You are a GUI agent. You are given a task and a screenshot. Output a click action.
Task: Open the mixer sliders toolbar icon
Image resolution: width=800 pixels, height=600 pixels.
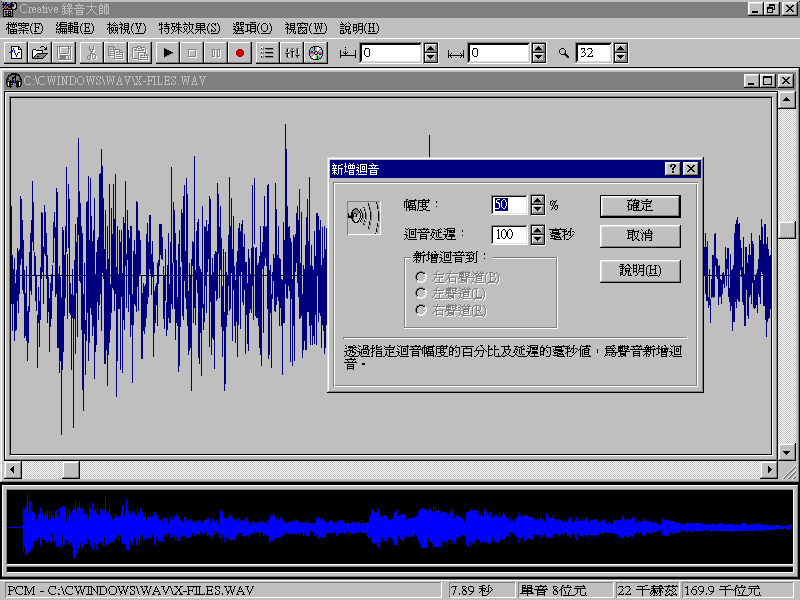point(292,53)
